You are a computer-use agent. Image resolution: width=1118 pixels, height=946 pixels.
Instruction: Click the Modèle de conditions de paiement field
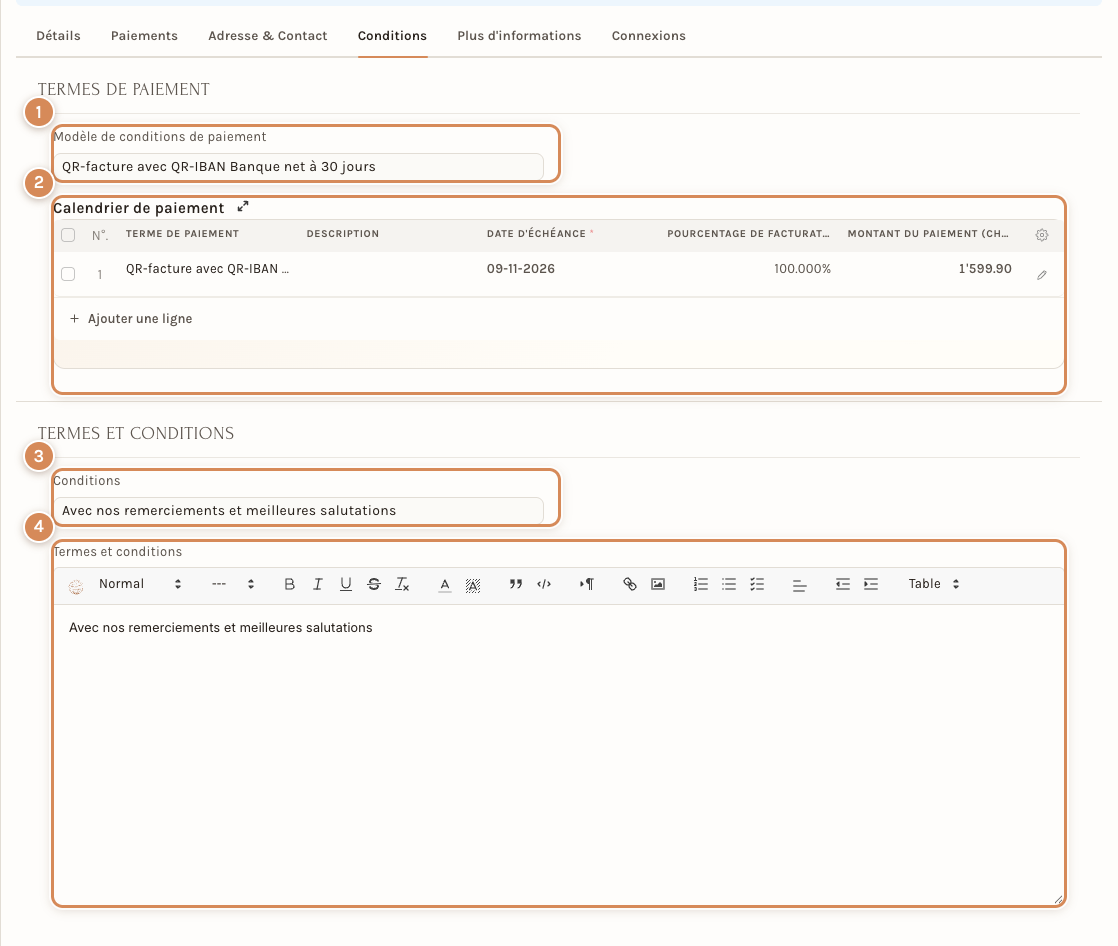299,167
